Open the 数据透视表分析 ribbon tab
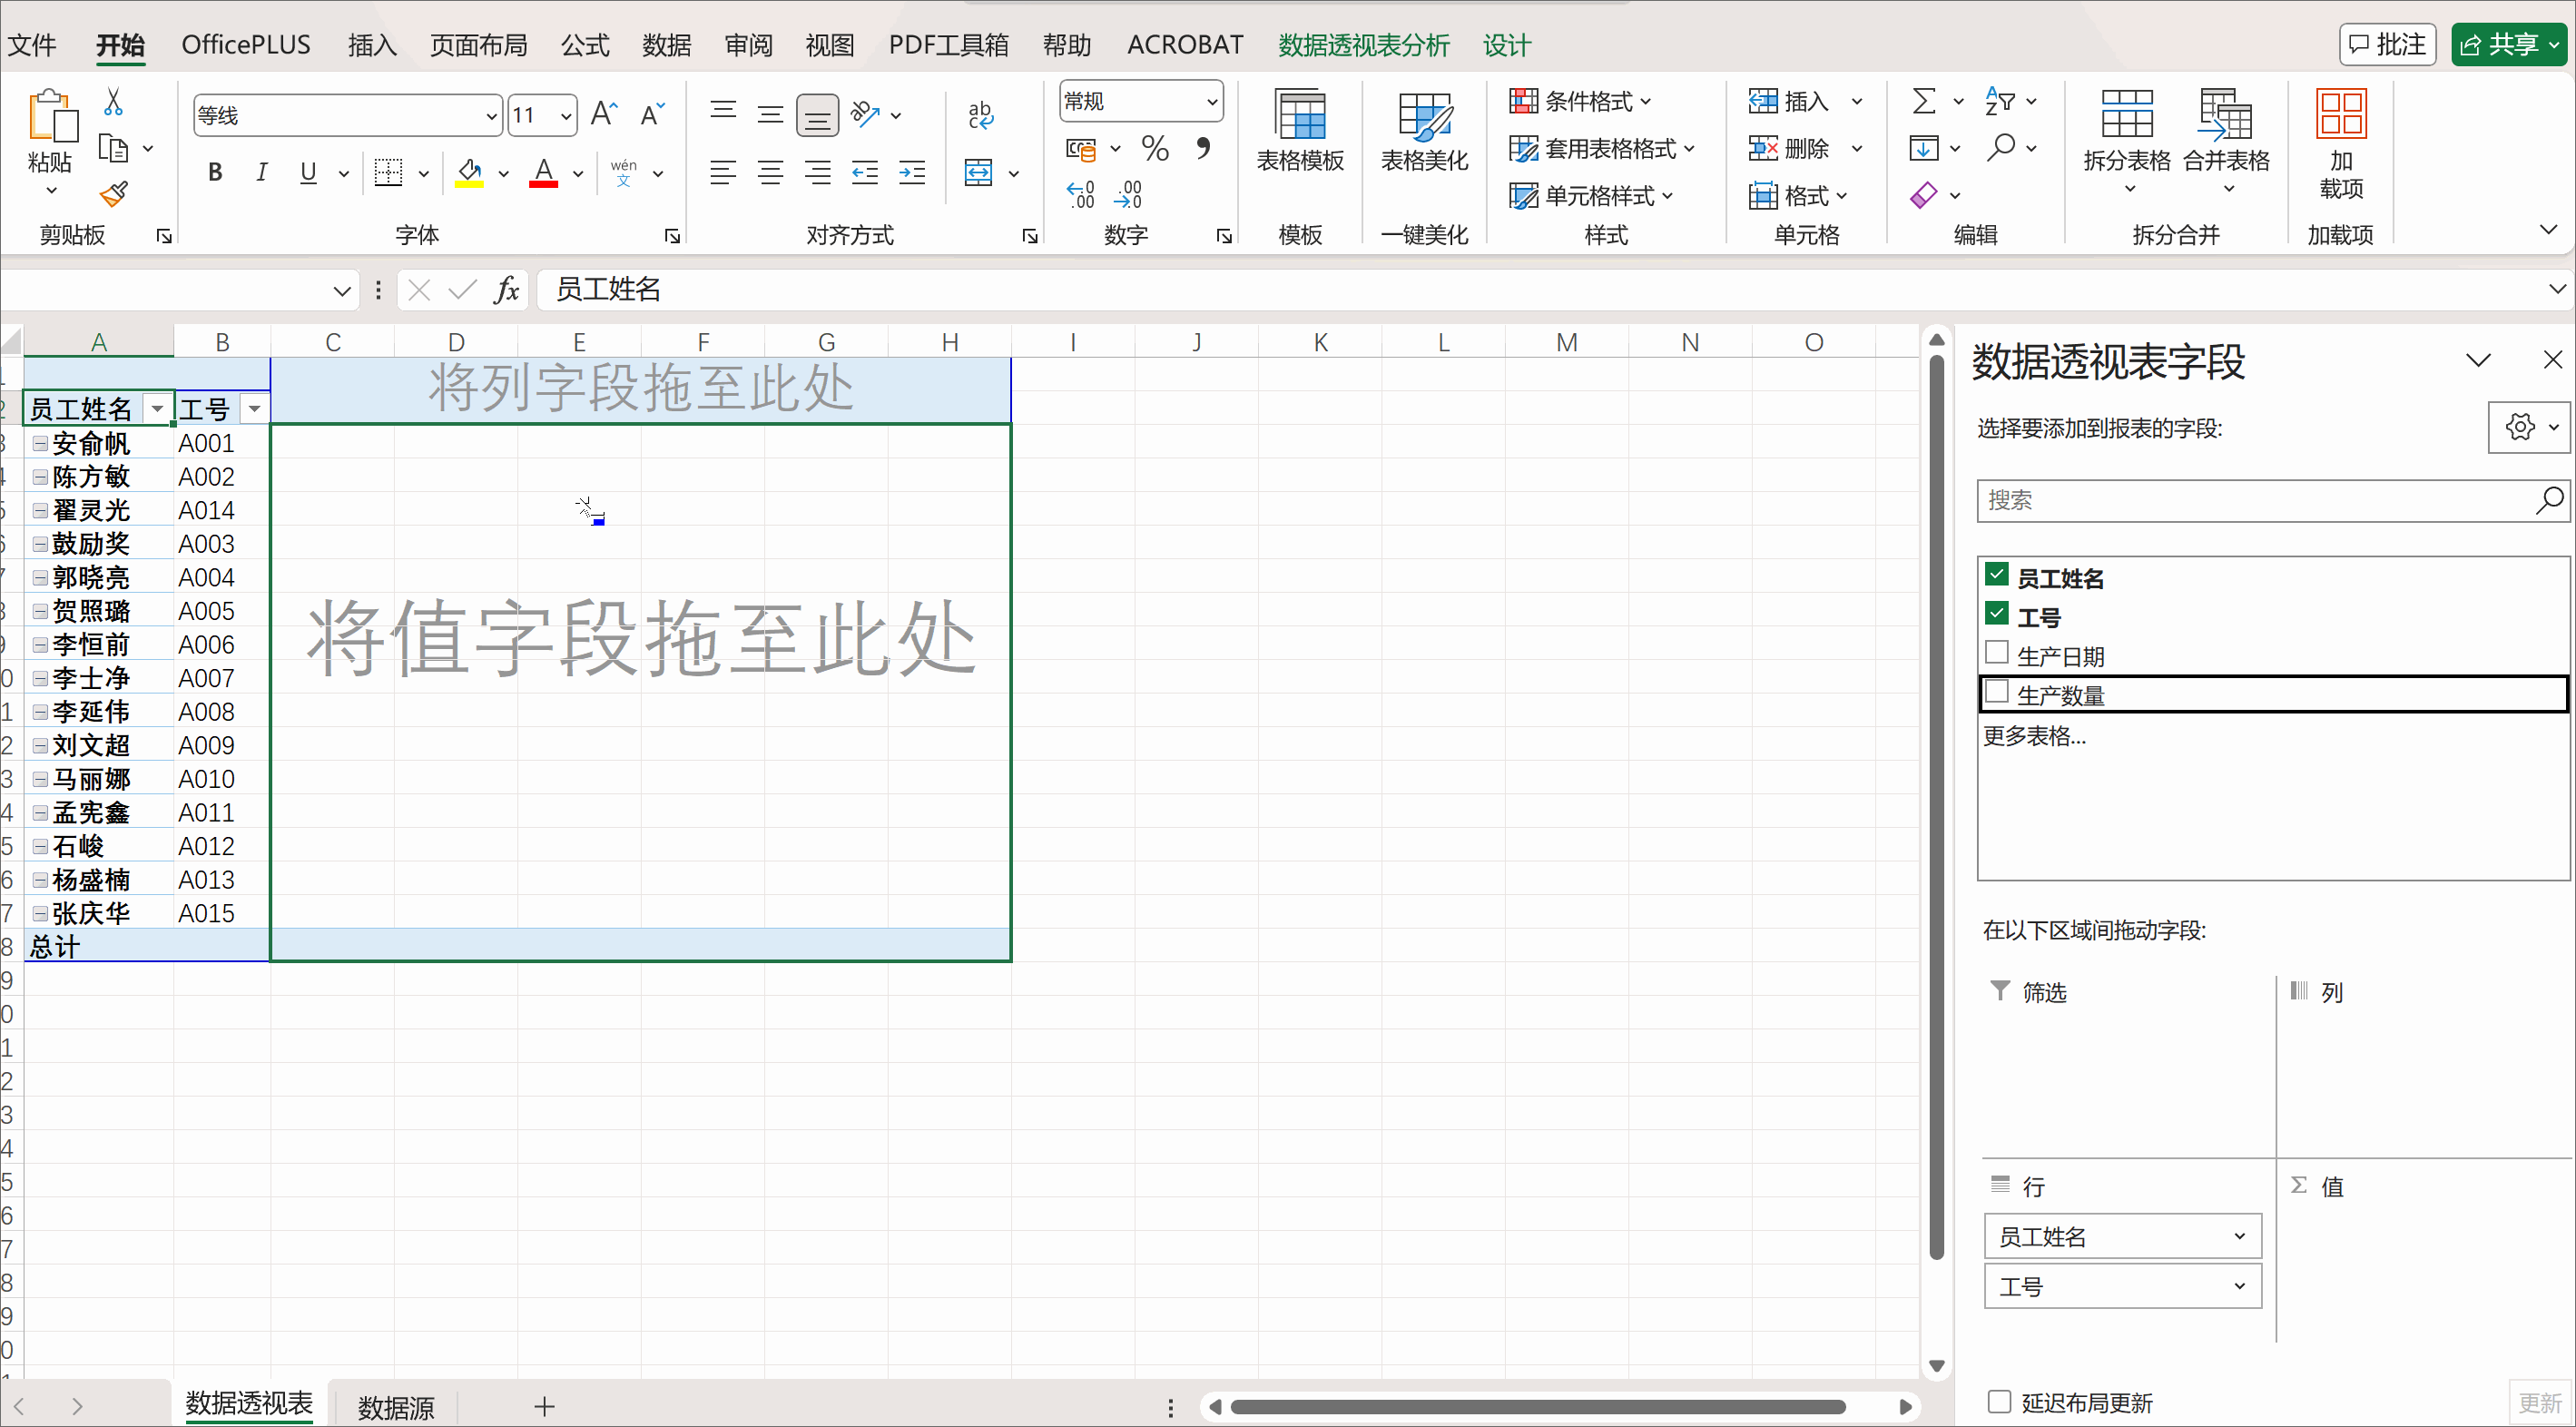 click(x=1363, y=45)
